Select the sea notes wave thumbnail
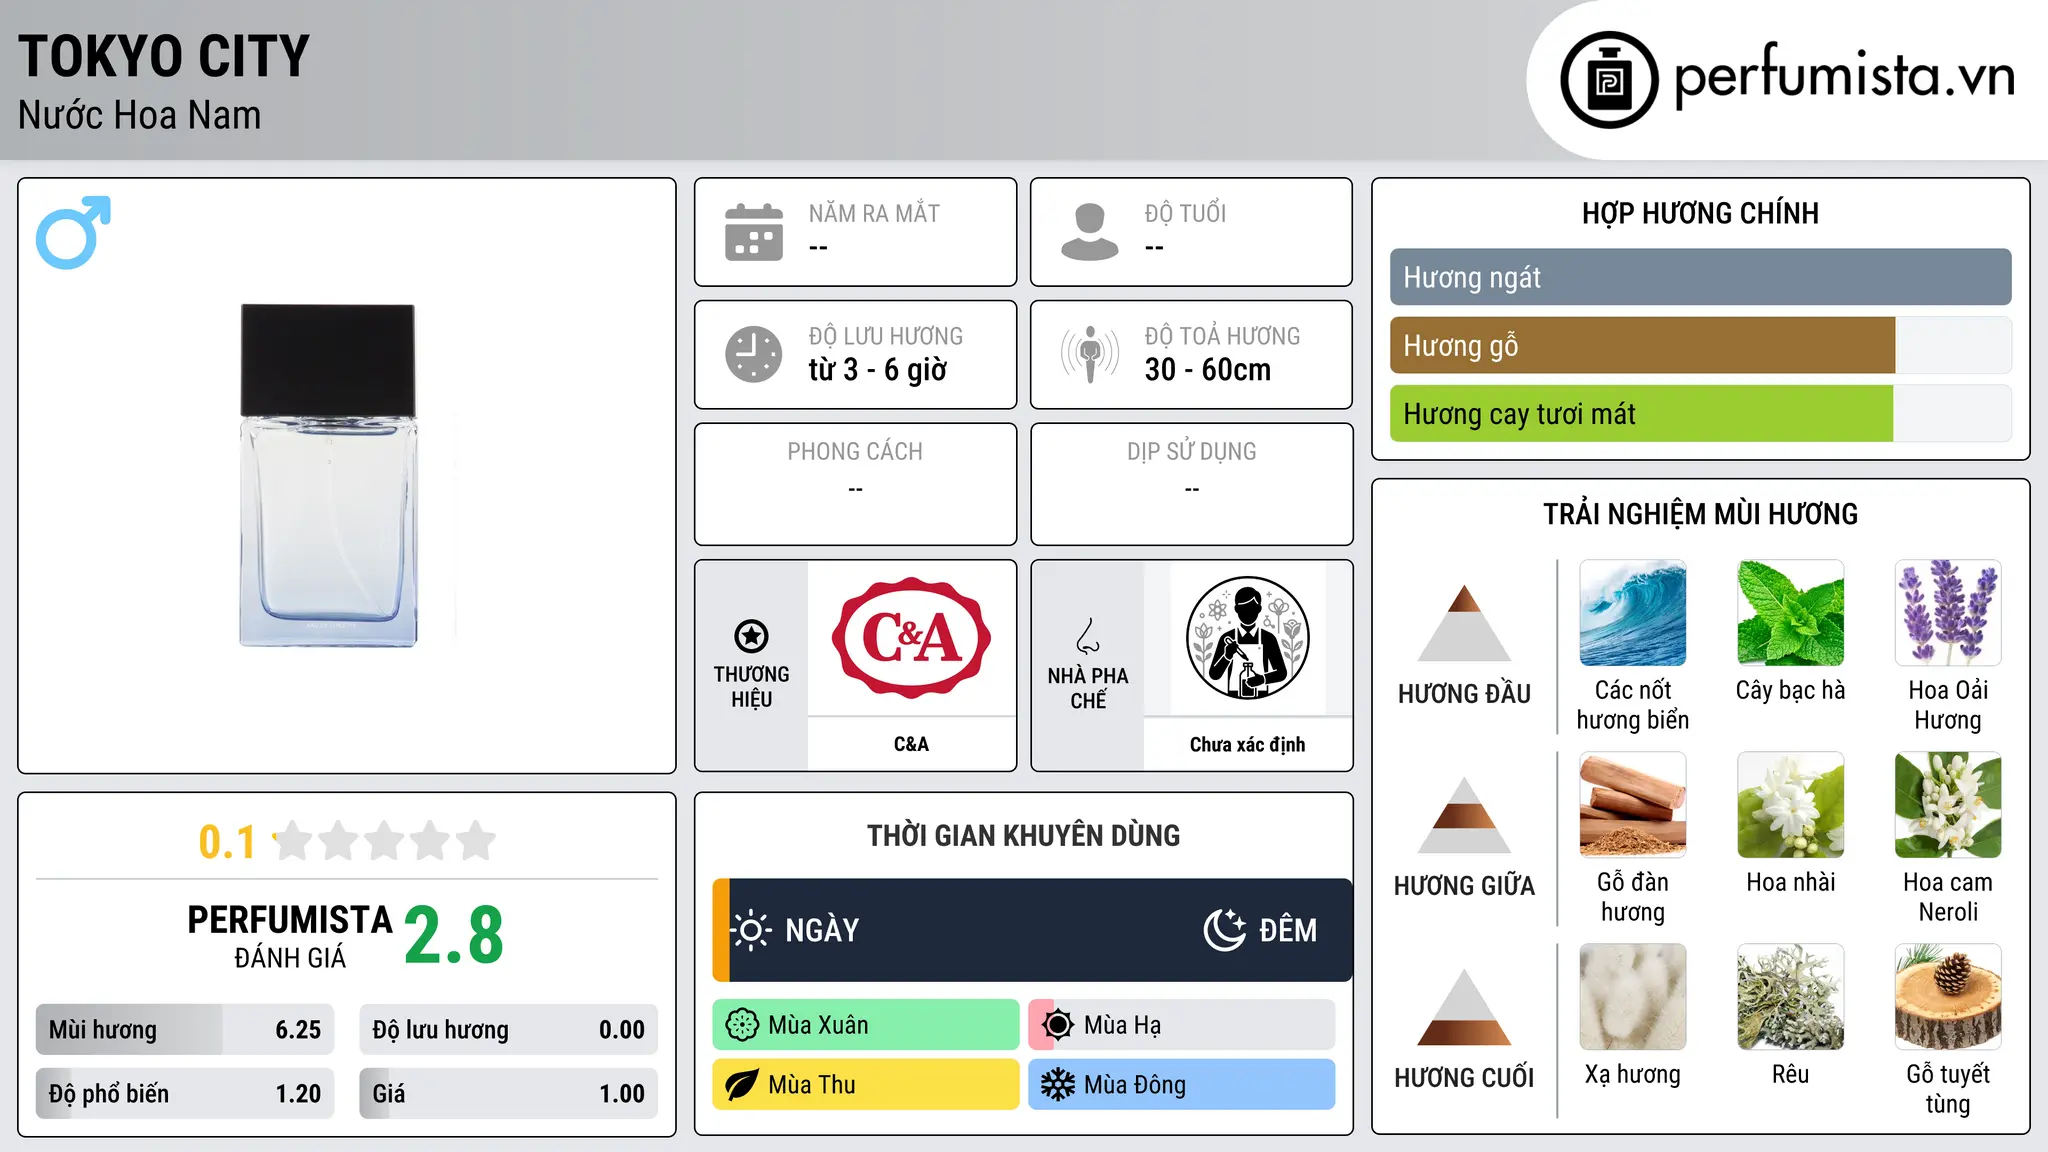Image resolution: width=2048 pixels, height=1152 pixels. [1633, 613]
